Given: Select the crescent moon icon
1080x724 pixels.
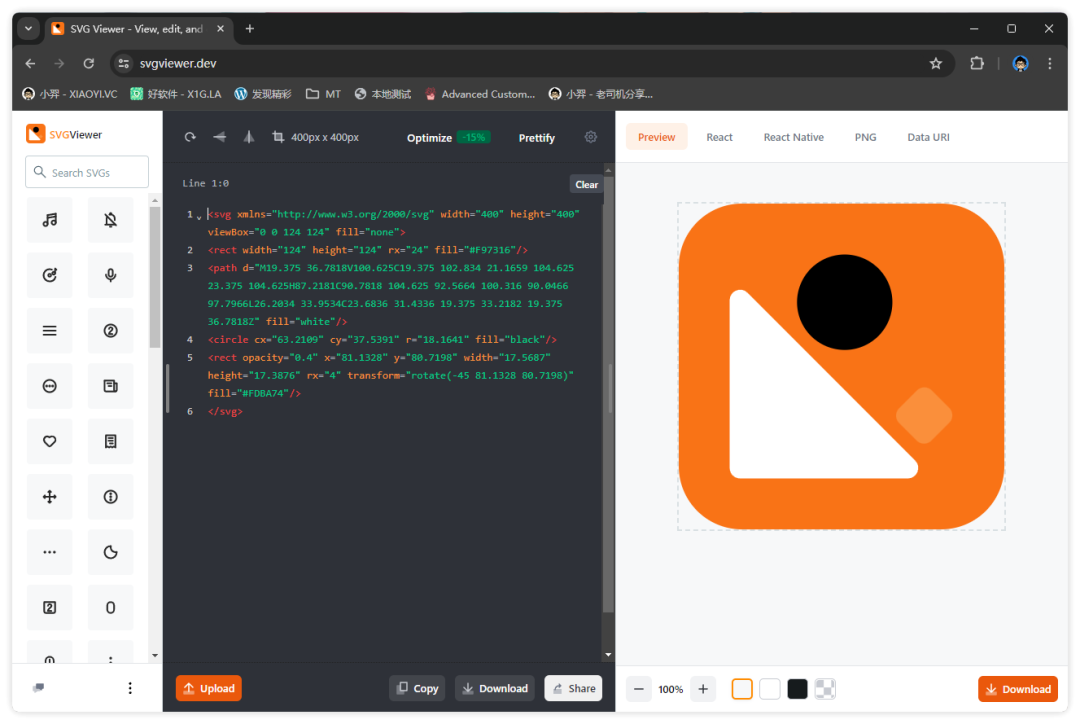Looking at the screenshot, I should click(110, 552).
